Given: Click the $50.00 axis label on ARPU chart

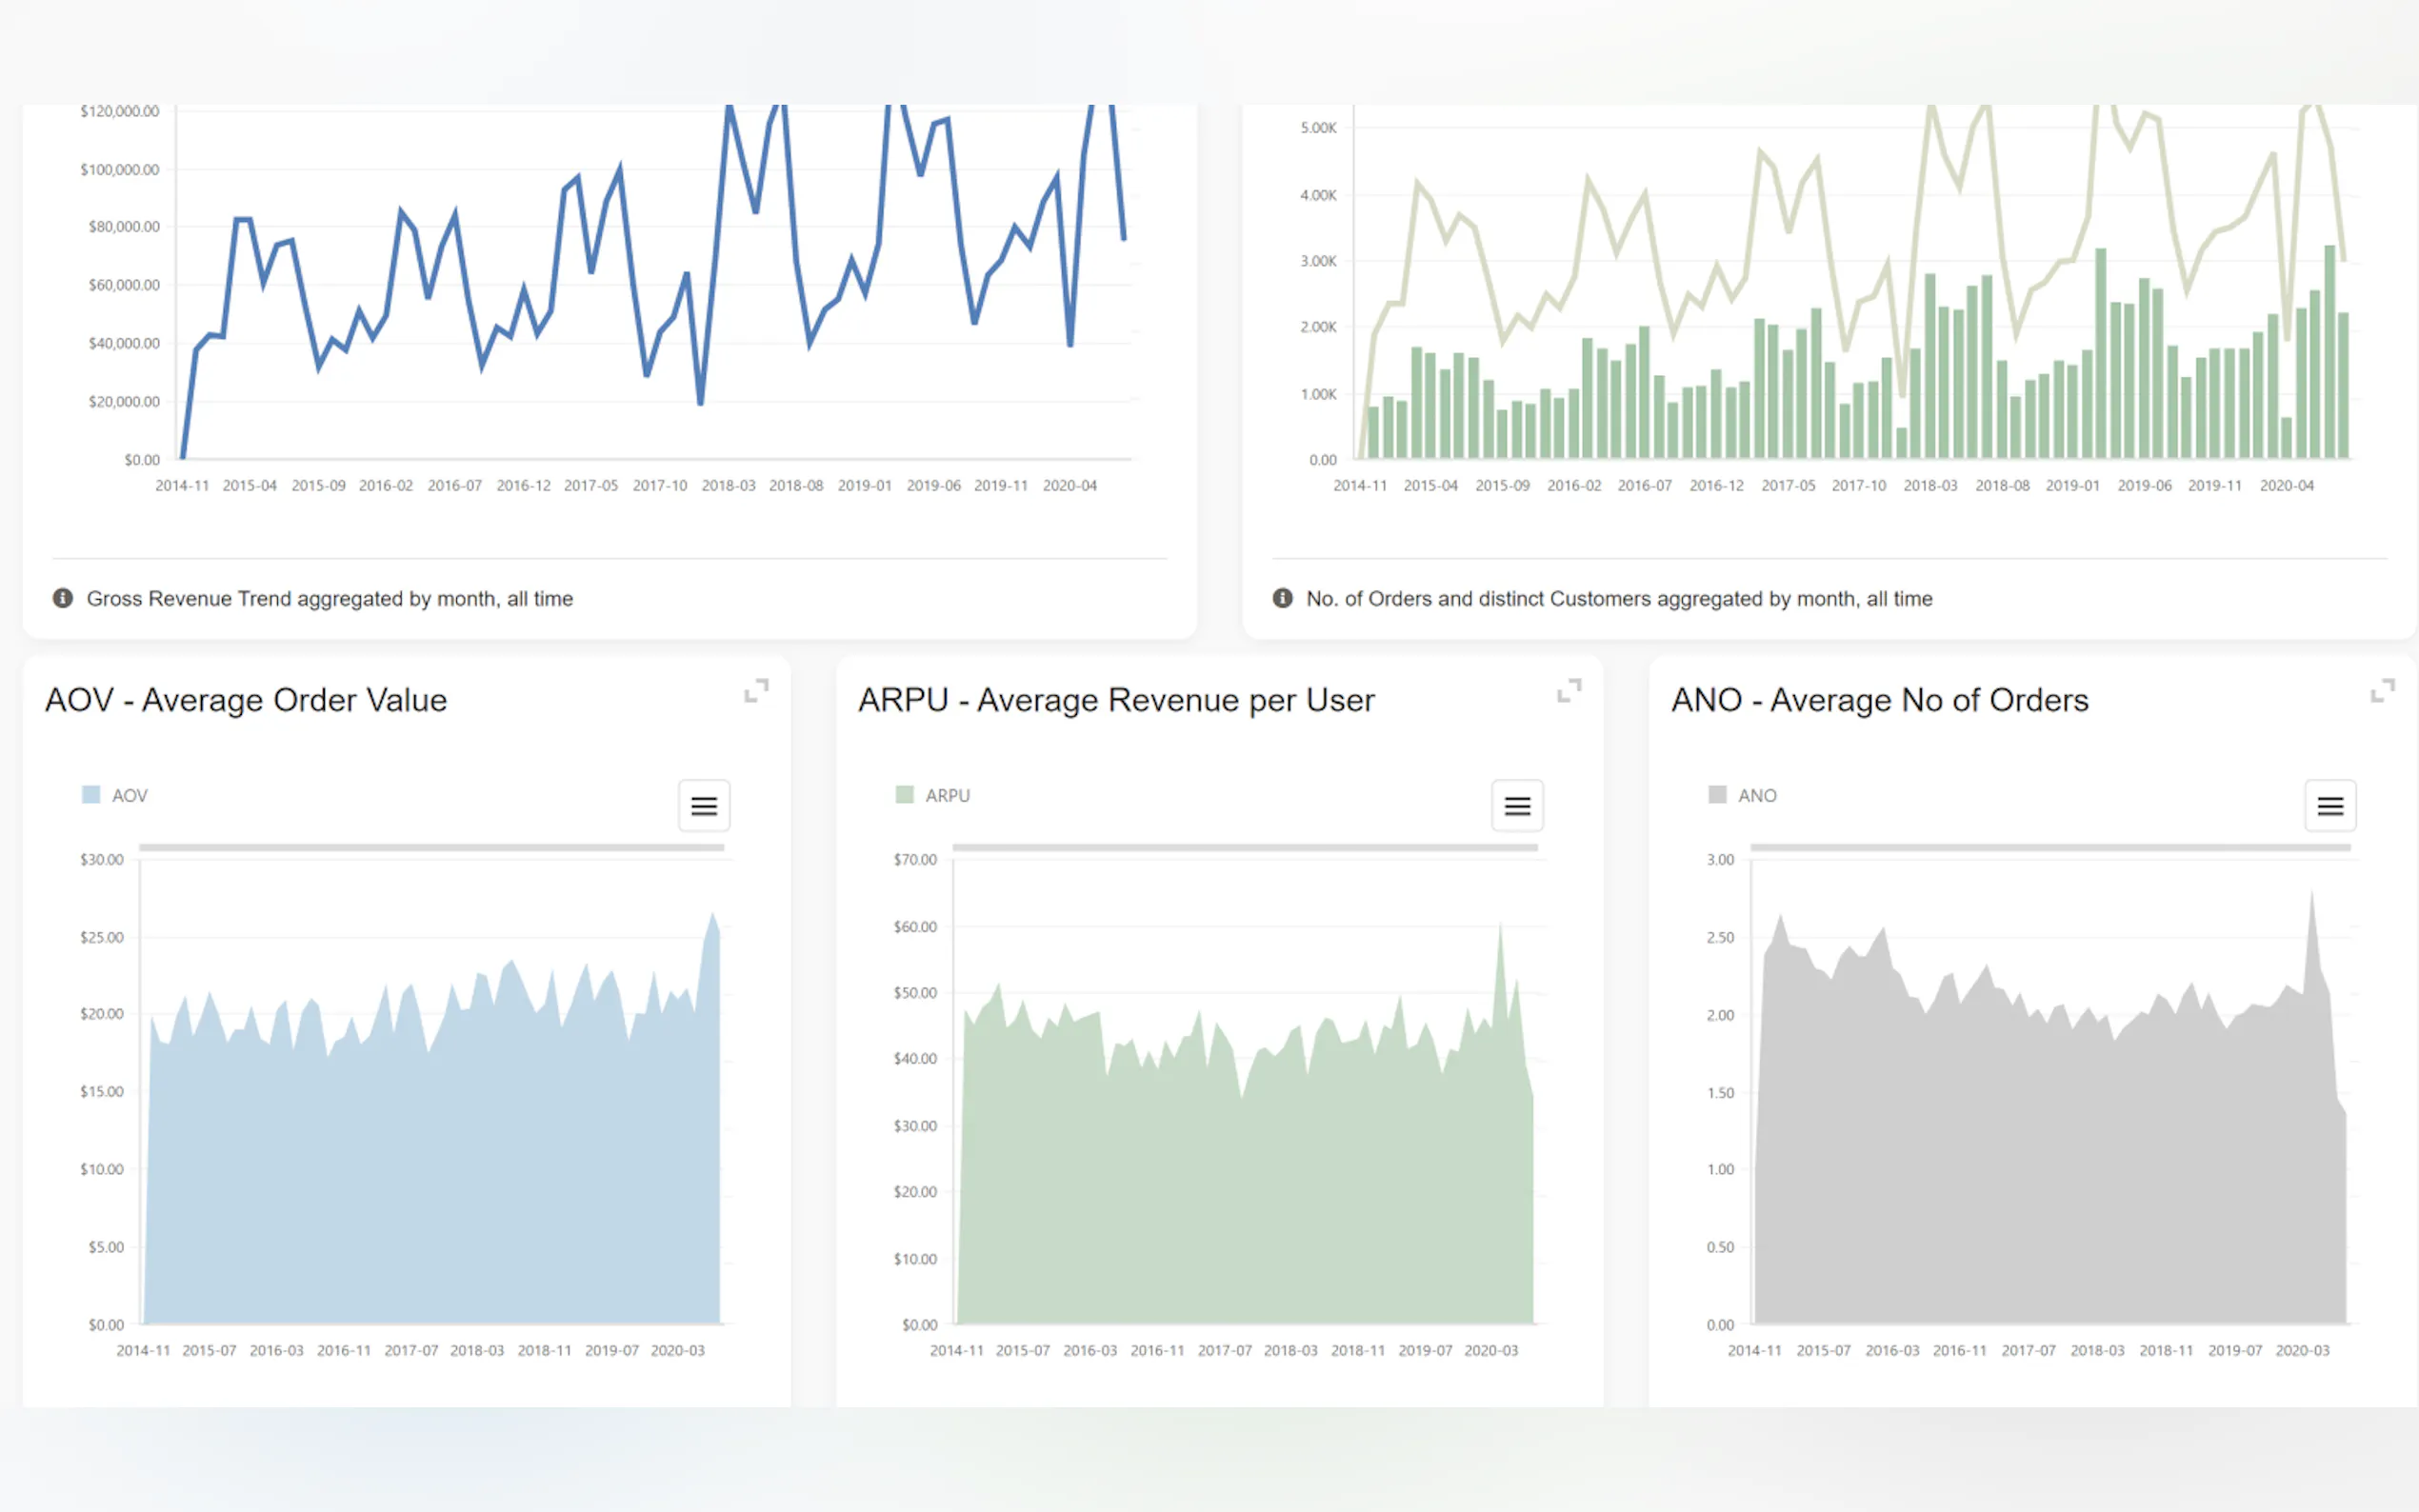Looking at the screenshot, I should (x=915, y=993).
